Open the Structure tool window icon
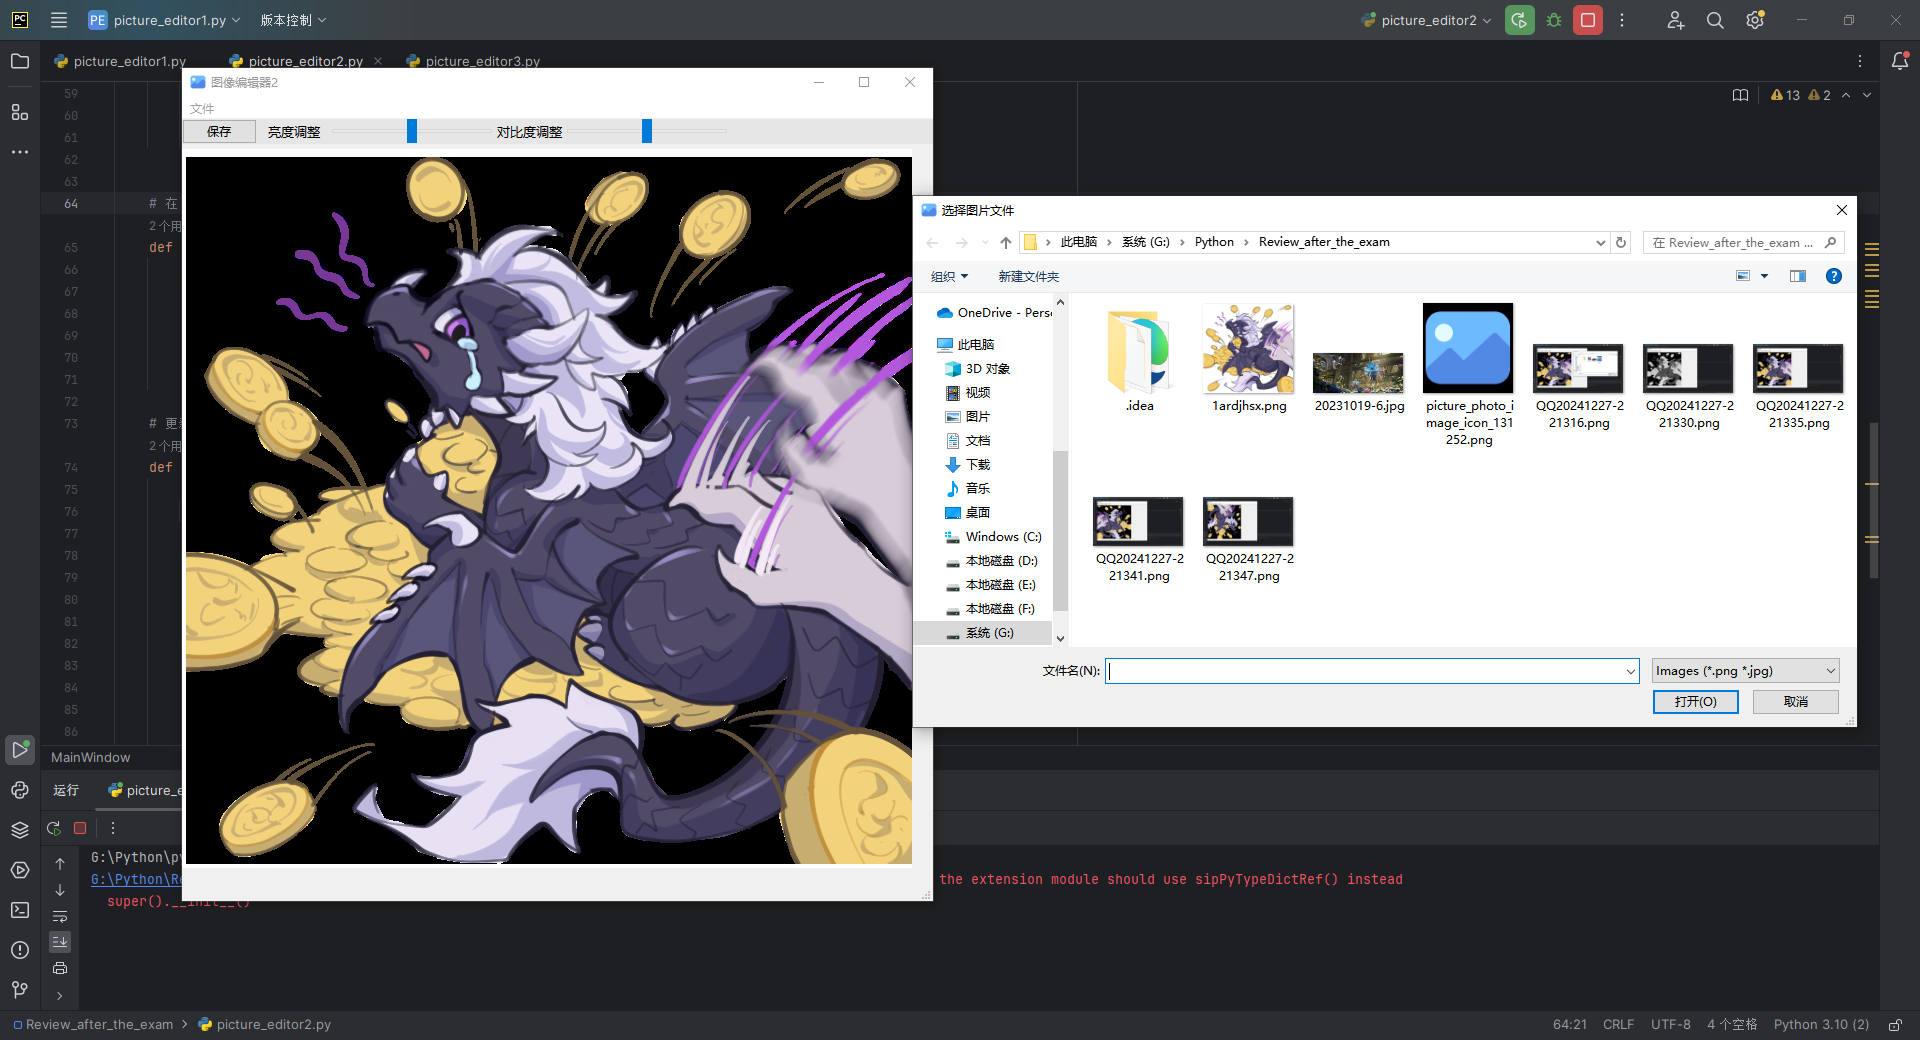This screenshot has width=1920, height=1040. (x=20, y=112)
